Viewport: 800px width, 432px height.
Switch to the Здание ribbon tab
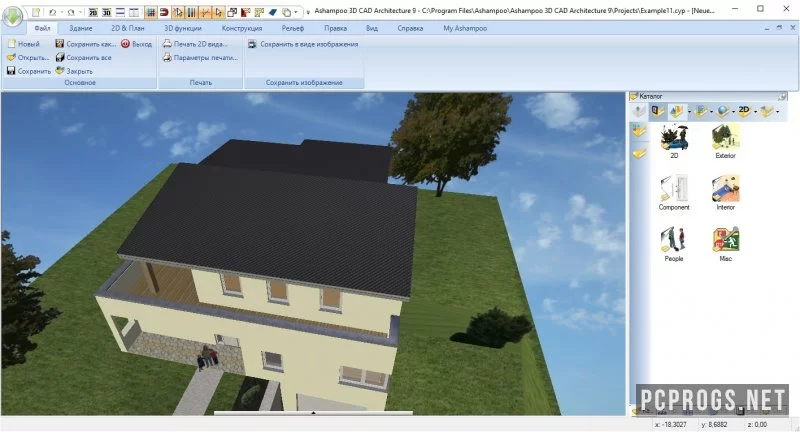81,28
